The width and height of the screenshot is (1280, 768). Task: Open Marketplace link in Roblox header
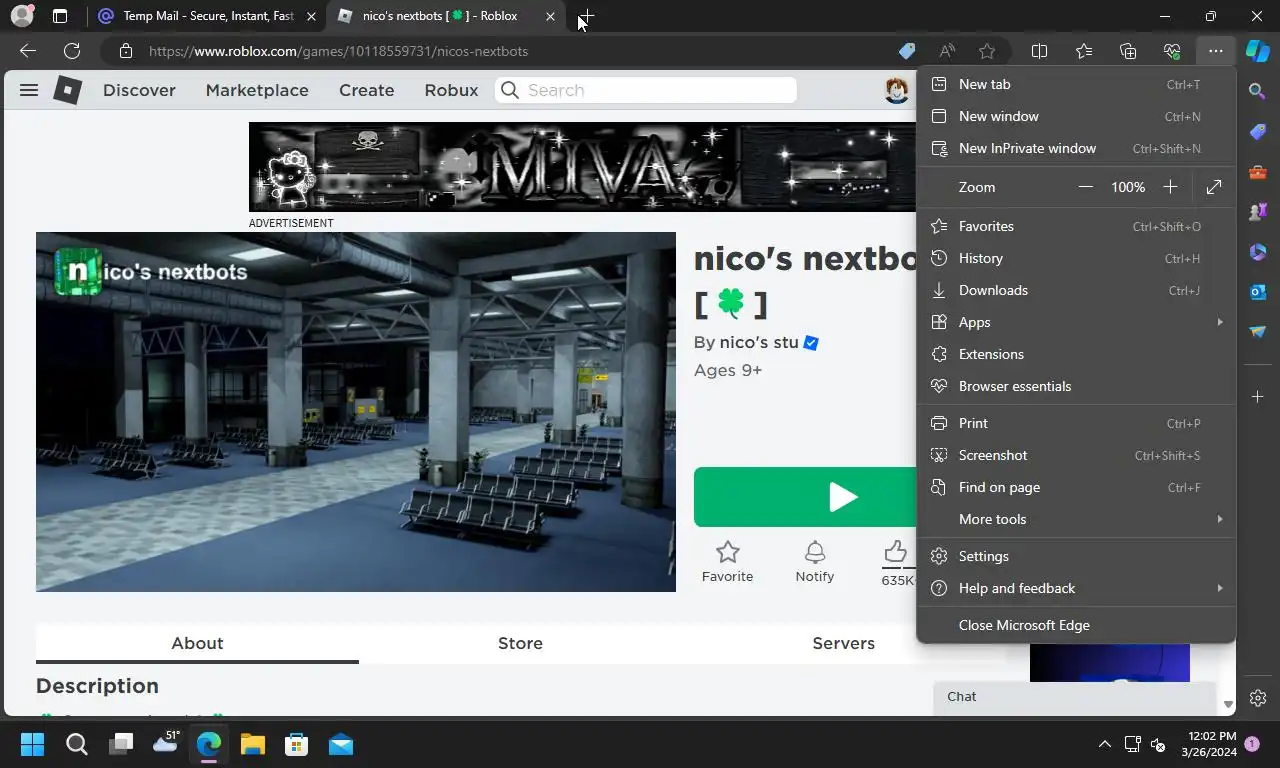(257, 90)
